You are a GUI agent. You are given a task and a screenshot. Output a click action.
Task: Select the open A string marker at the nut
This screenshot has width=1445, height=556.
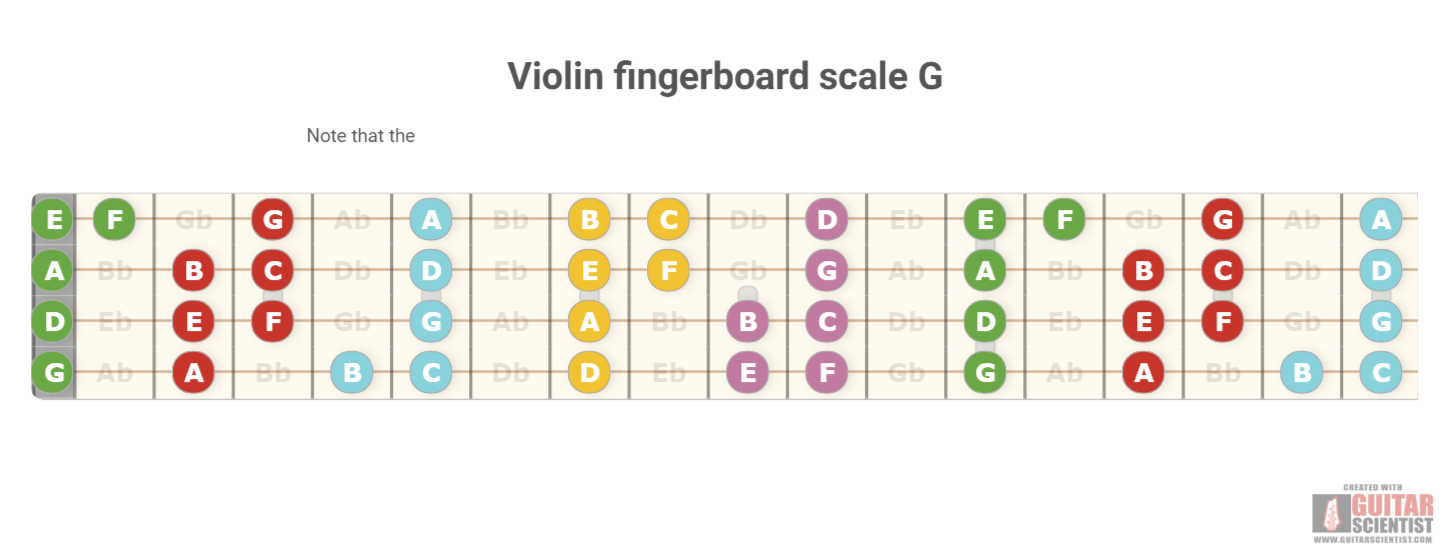pyautogui.click(x=54, y=269)
